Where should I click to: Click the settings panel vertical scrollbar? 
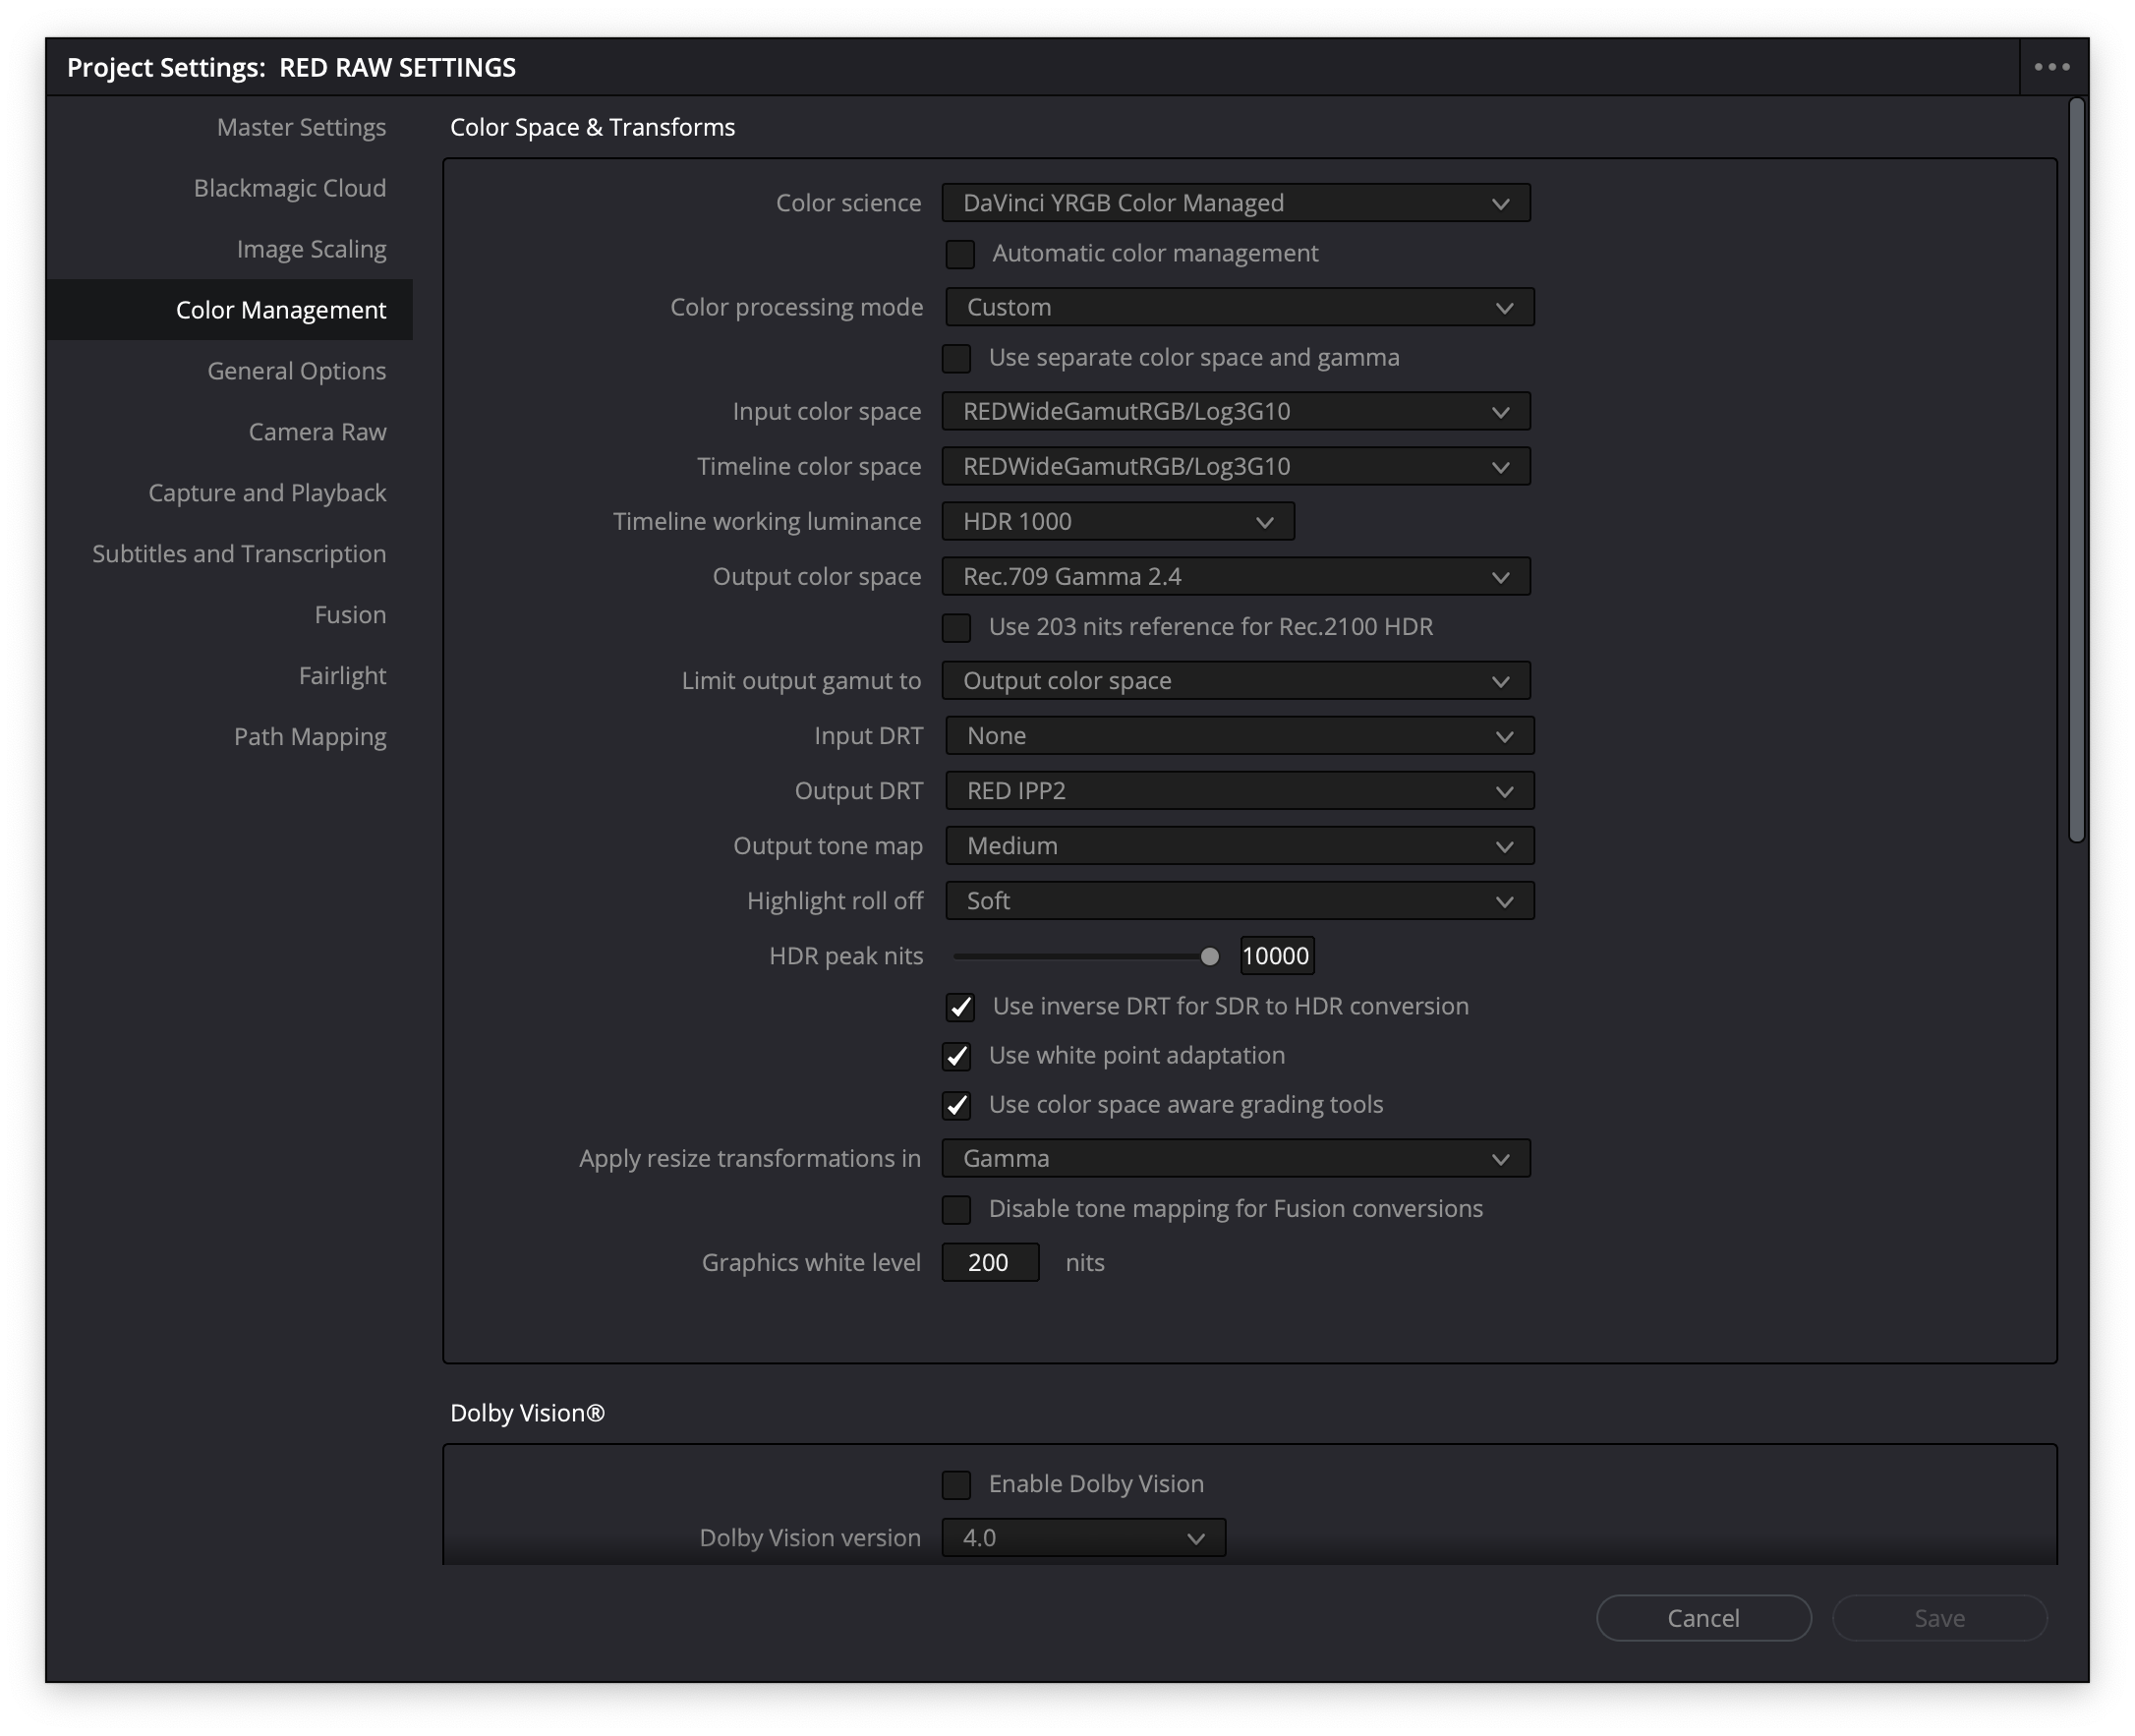click(x=2077, y=470)
